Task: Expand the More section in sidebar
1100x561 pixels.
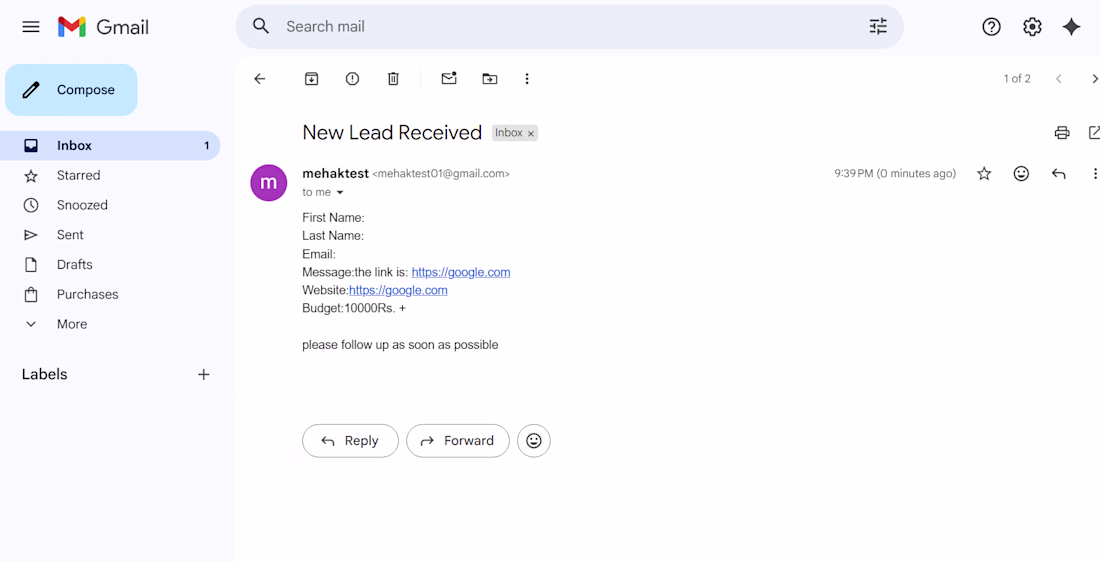Action: click(x=71, y=324)
